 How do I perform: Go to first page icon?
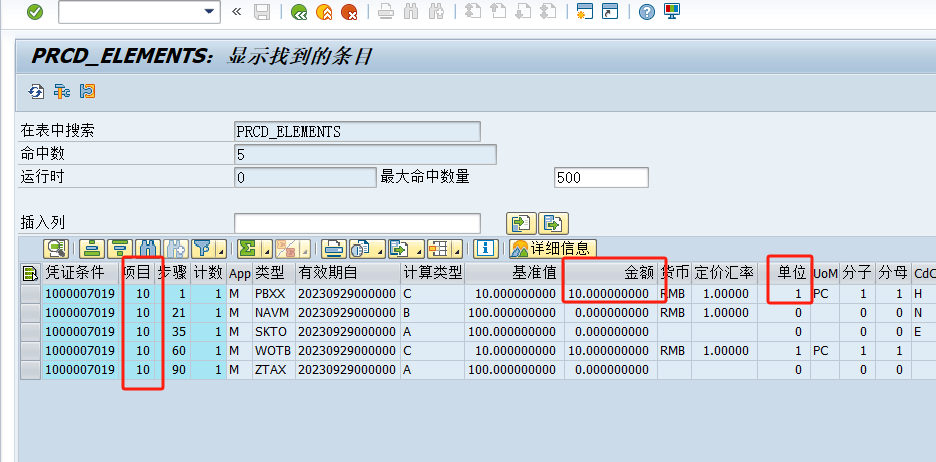pos(473,12)
